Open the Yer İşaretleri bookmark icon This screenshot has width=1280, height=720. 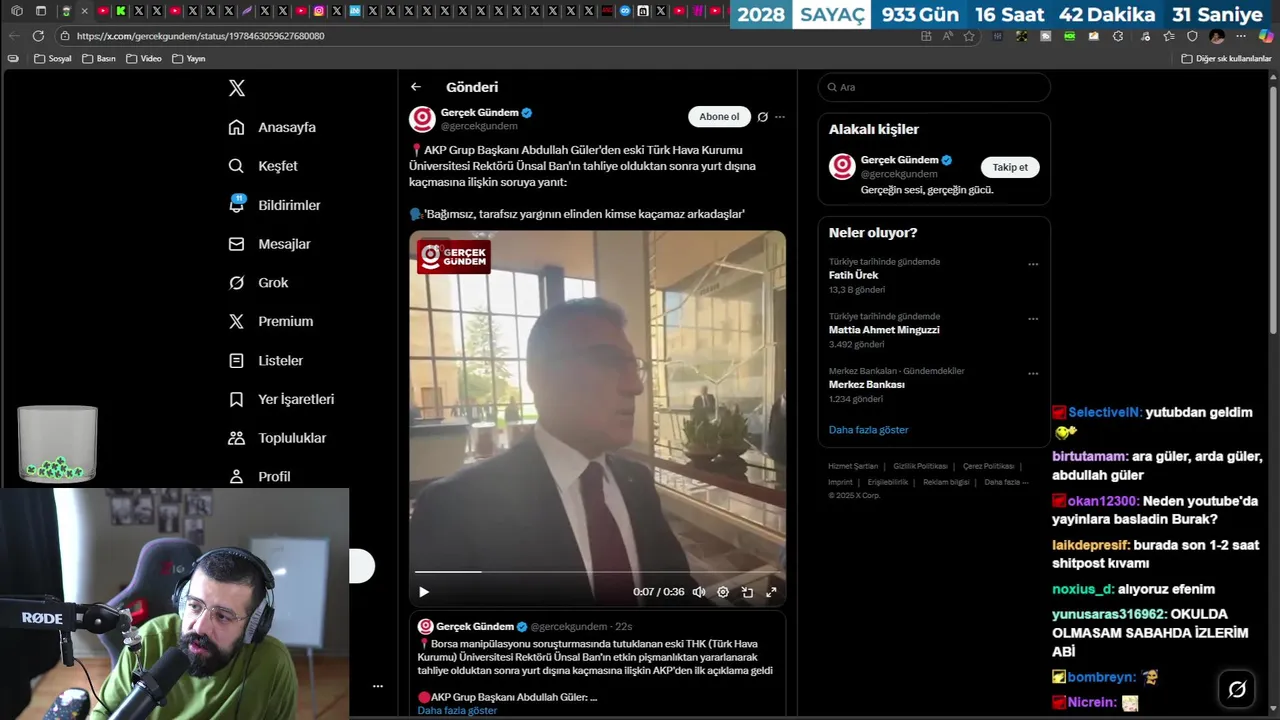(x=236, y=399)
